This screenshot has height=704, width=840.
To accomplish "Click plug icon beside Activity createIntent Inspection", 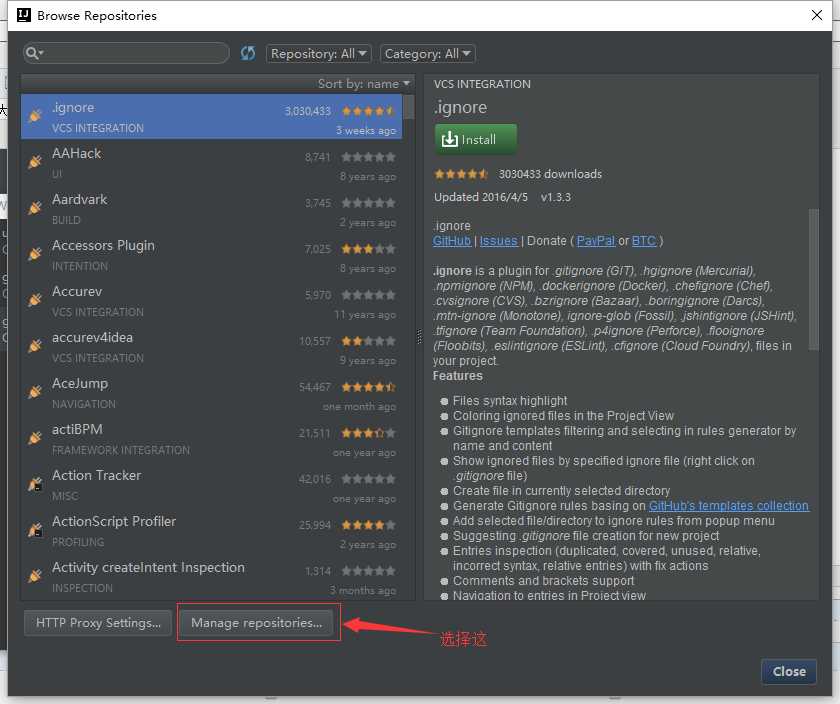I will pyautogui.click(x=35, y=576).
